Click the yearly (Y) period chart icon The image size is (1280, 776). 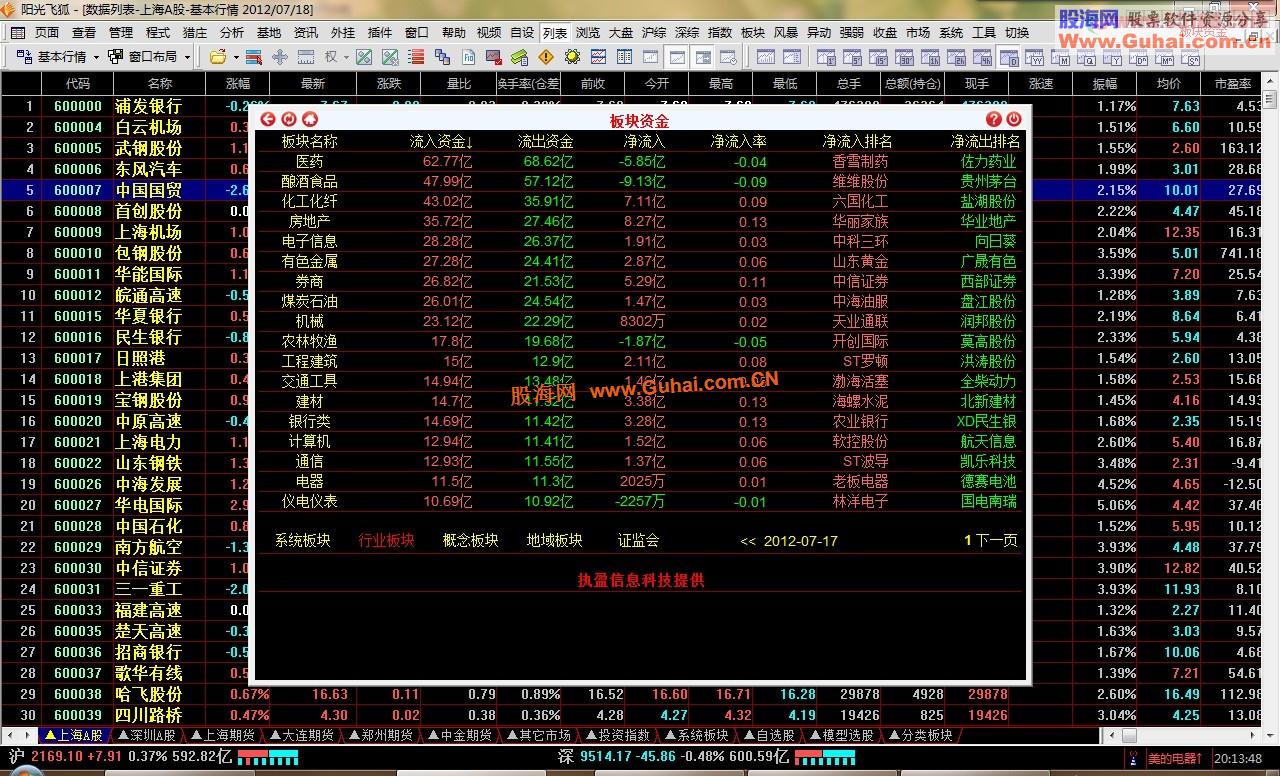pos(1113,57)
